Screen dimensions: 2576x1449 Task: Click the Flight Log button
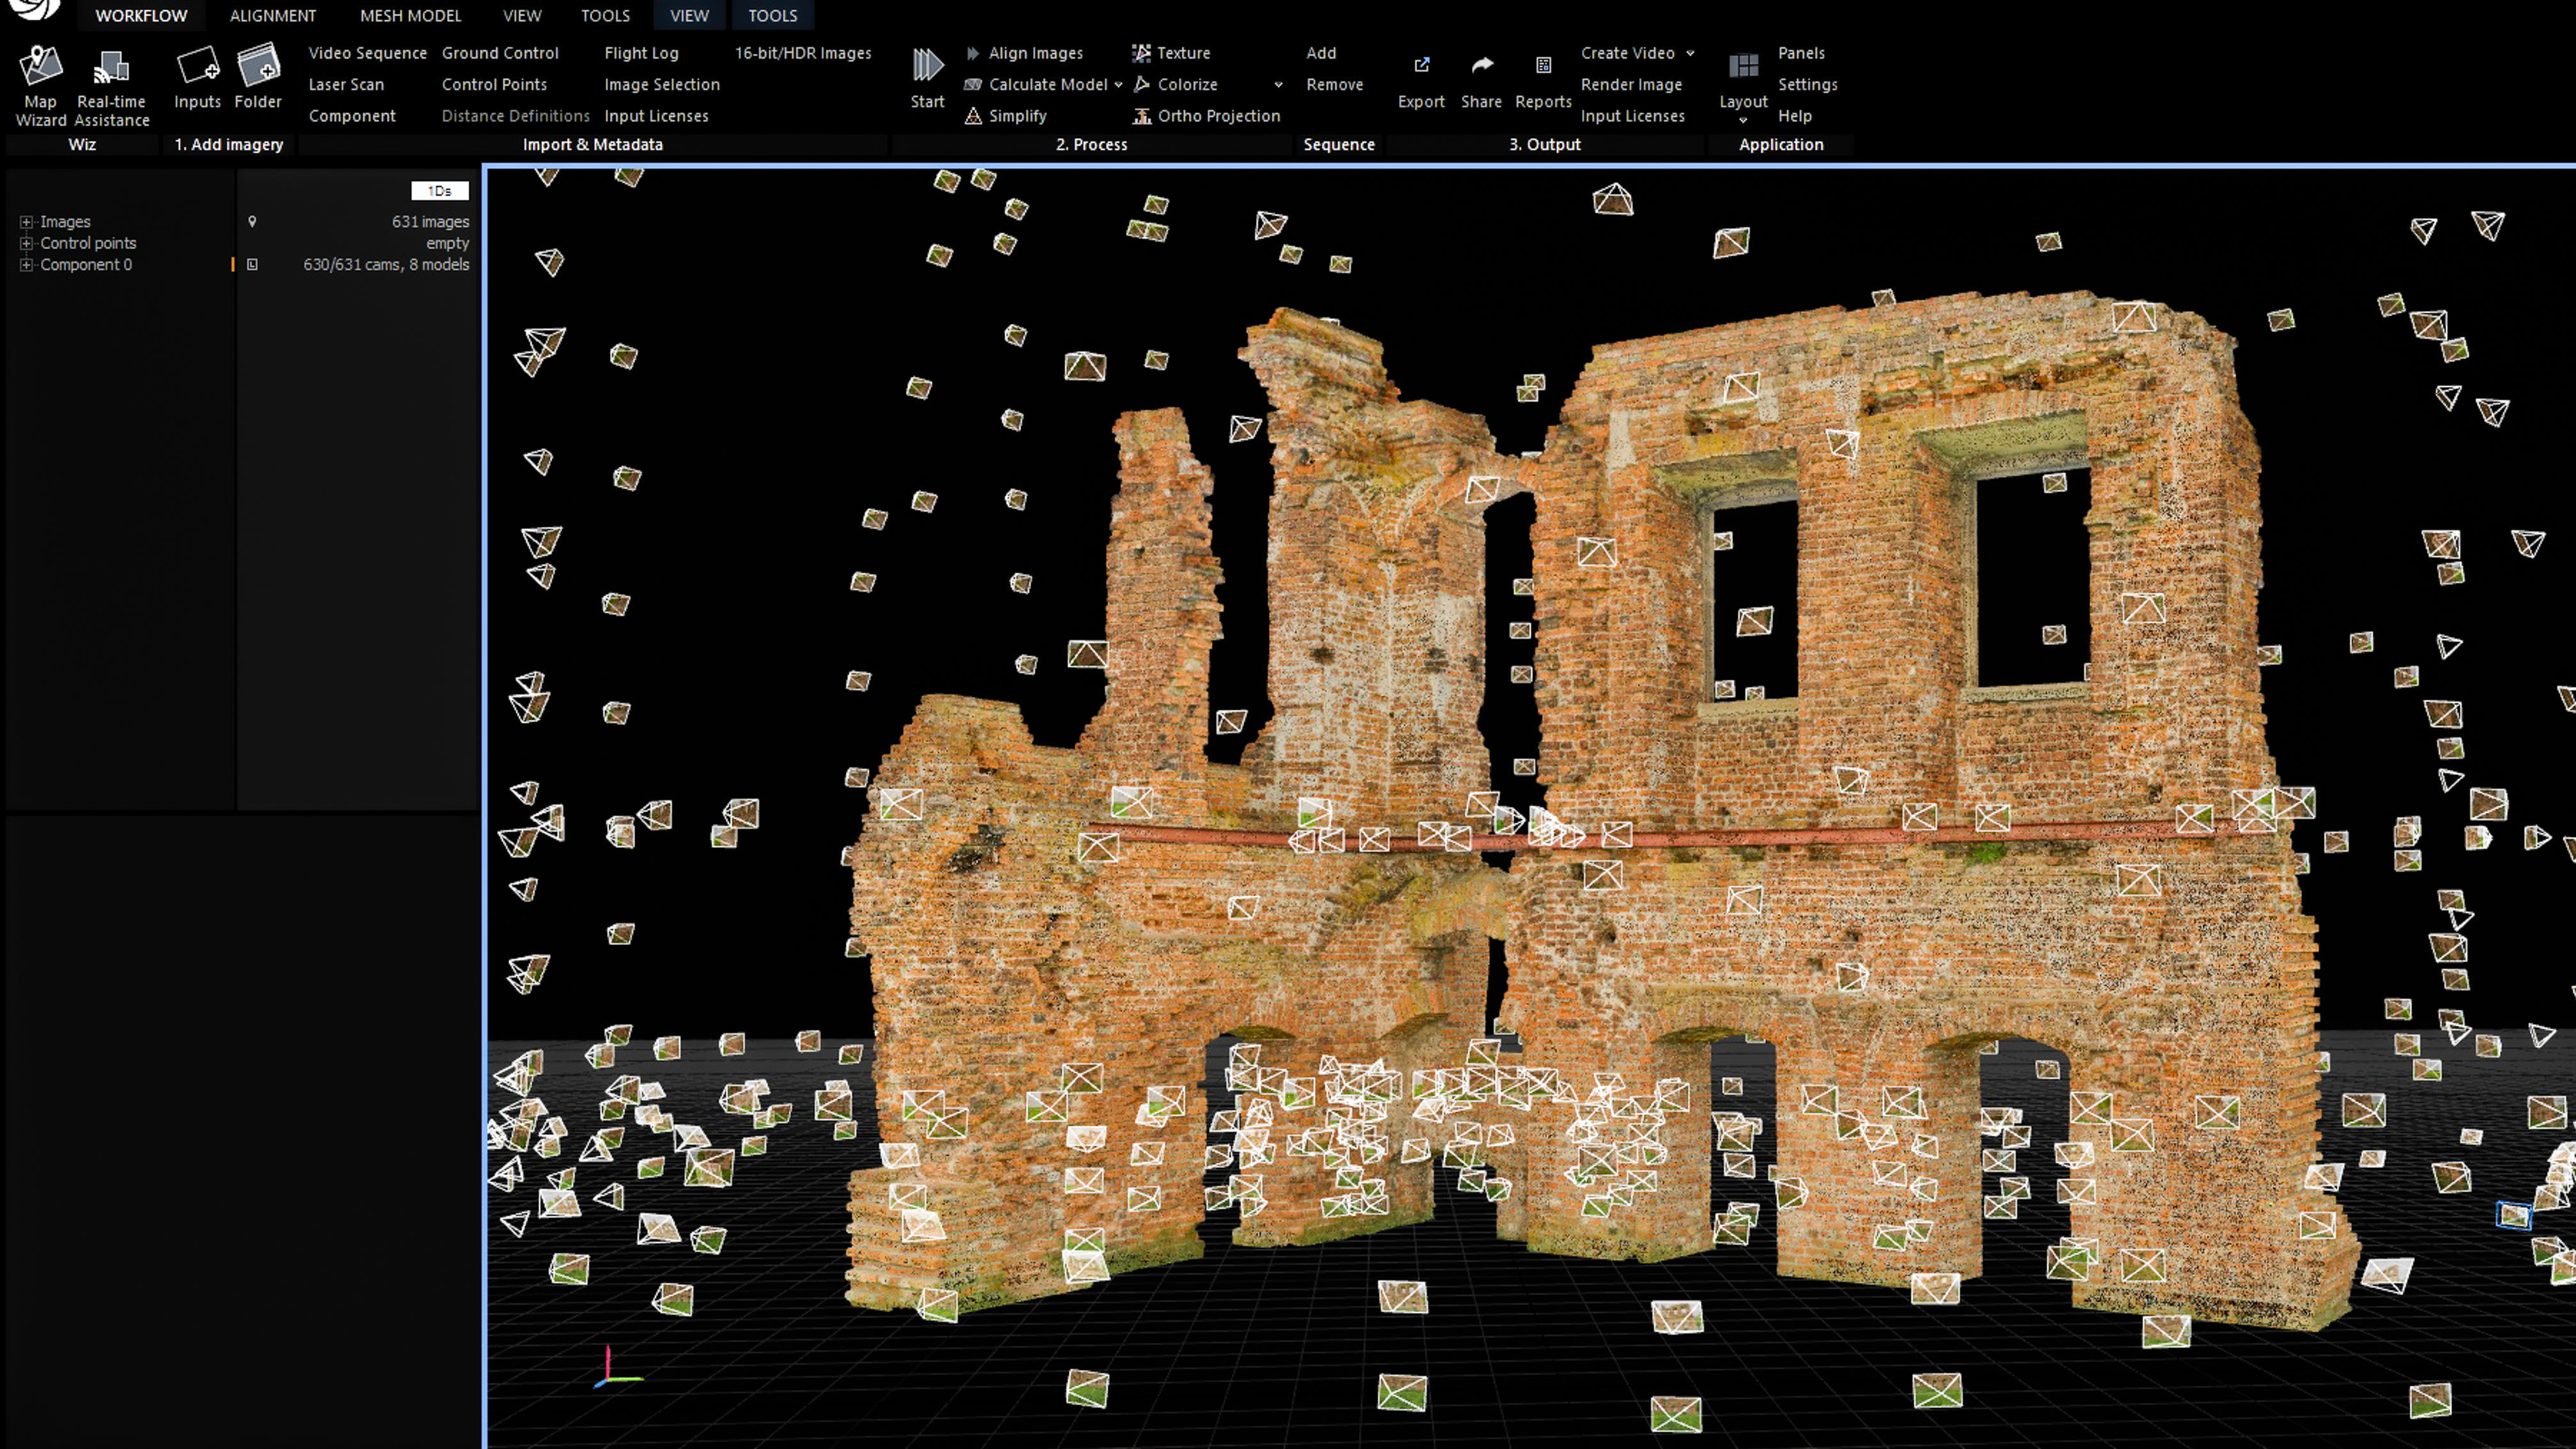tap(641, 53)
